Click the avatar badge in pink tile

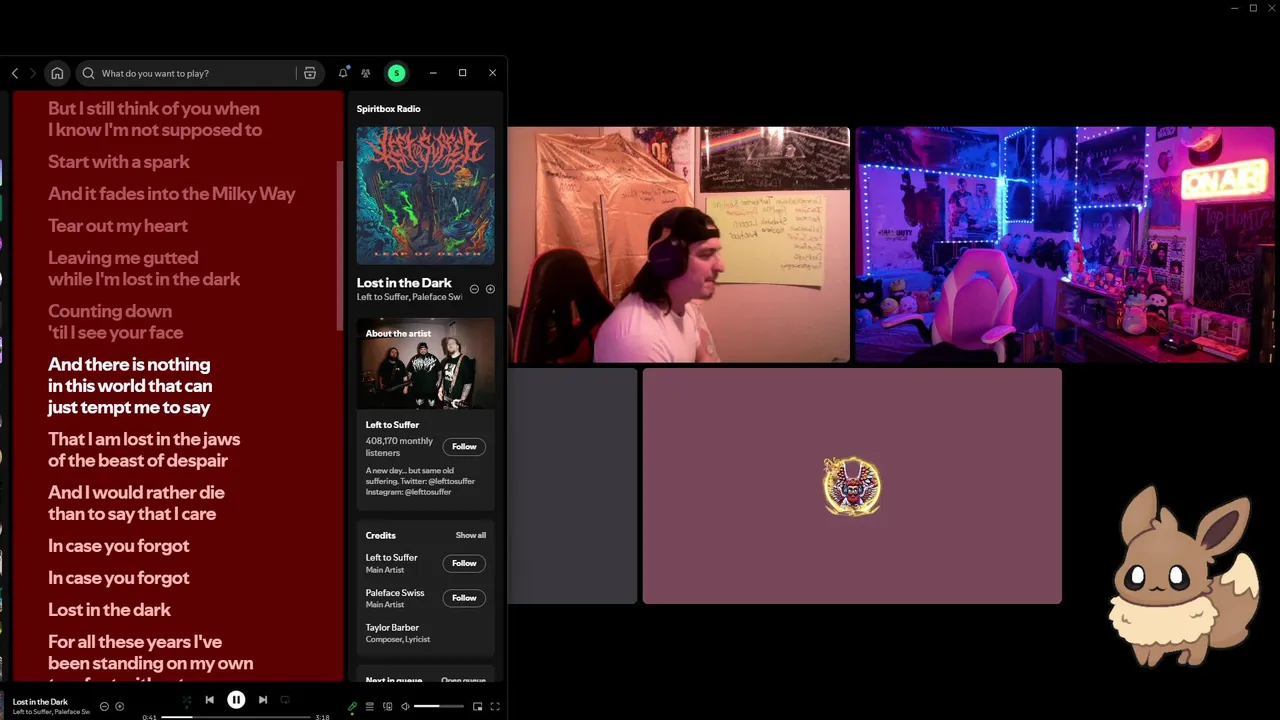tap(852, 486)
